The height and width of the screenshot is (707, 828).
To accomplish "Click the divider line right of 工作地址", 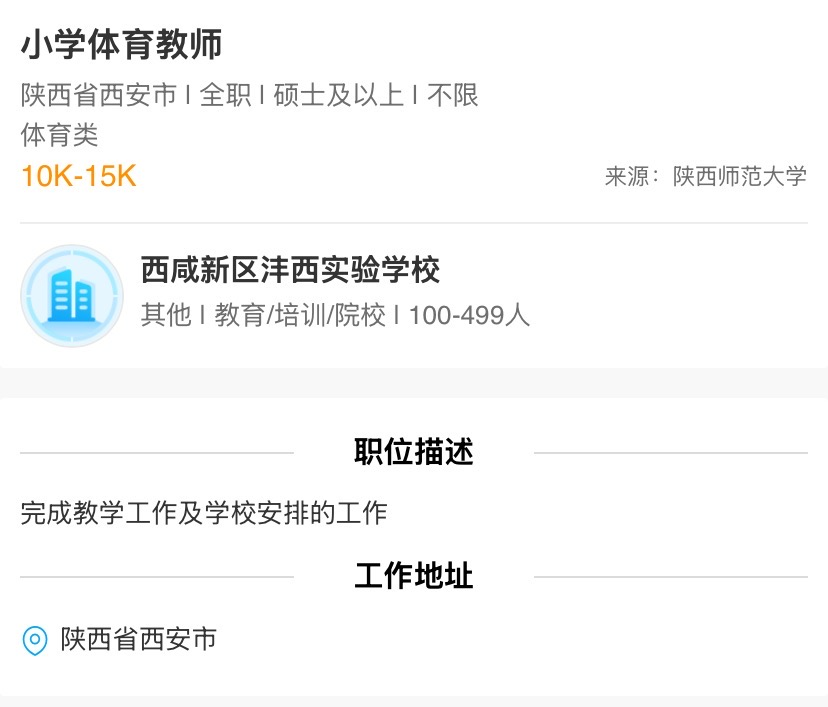I will 670,577.
